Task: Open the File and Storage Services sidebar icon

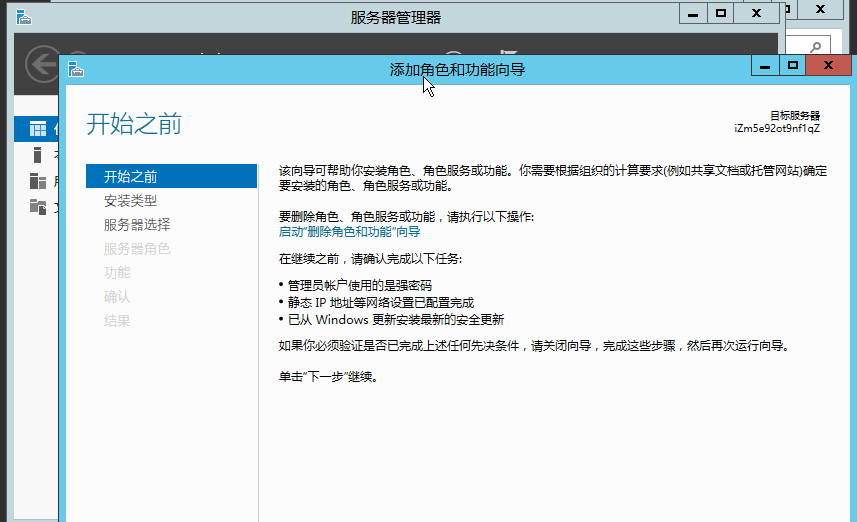Action: [x=38, y=207]
